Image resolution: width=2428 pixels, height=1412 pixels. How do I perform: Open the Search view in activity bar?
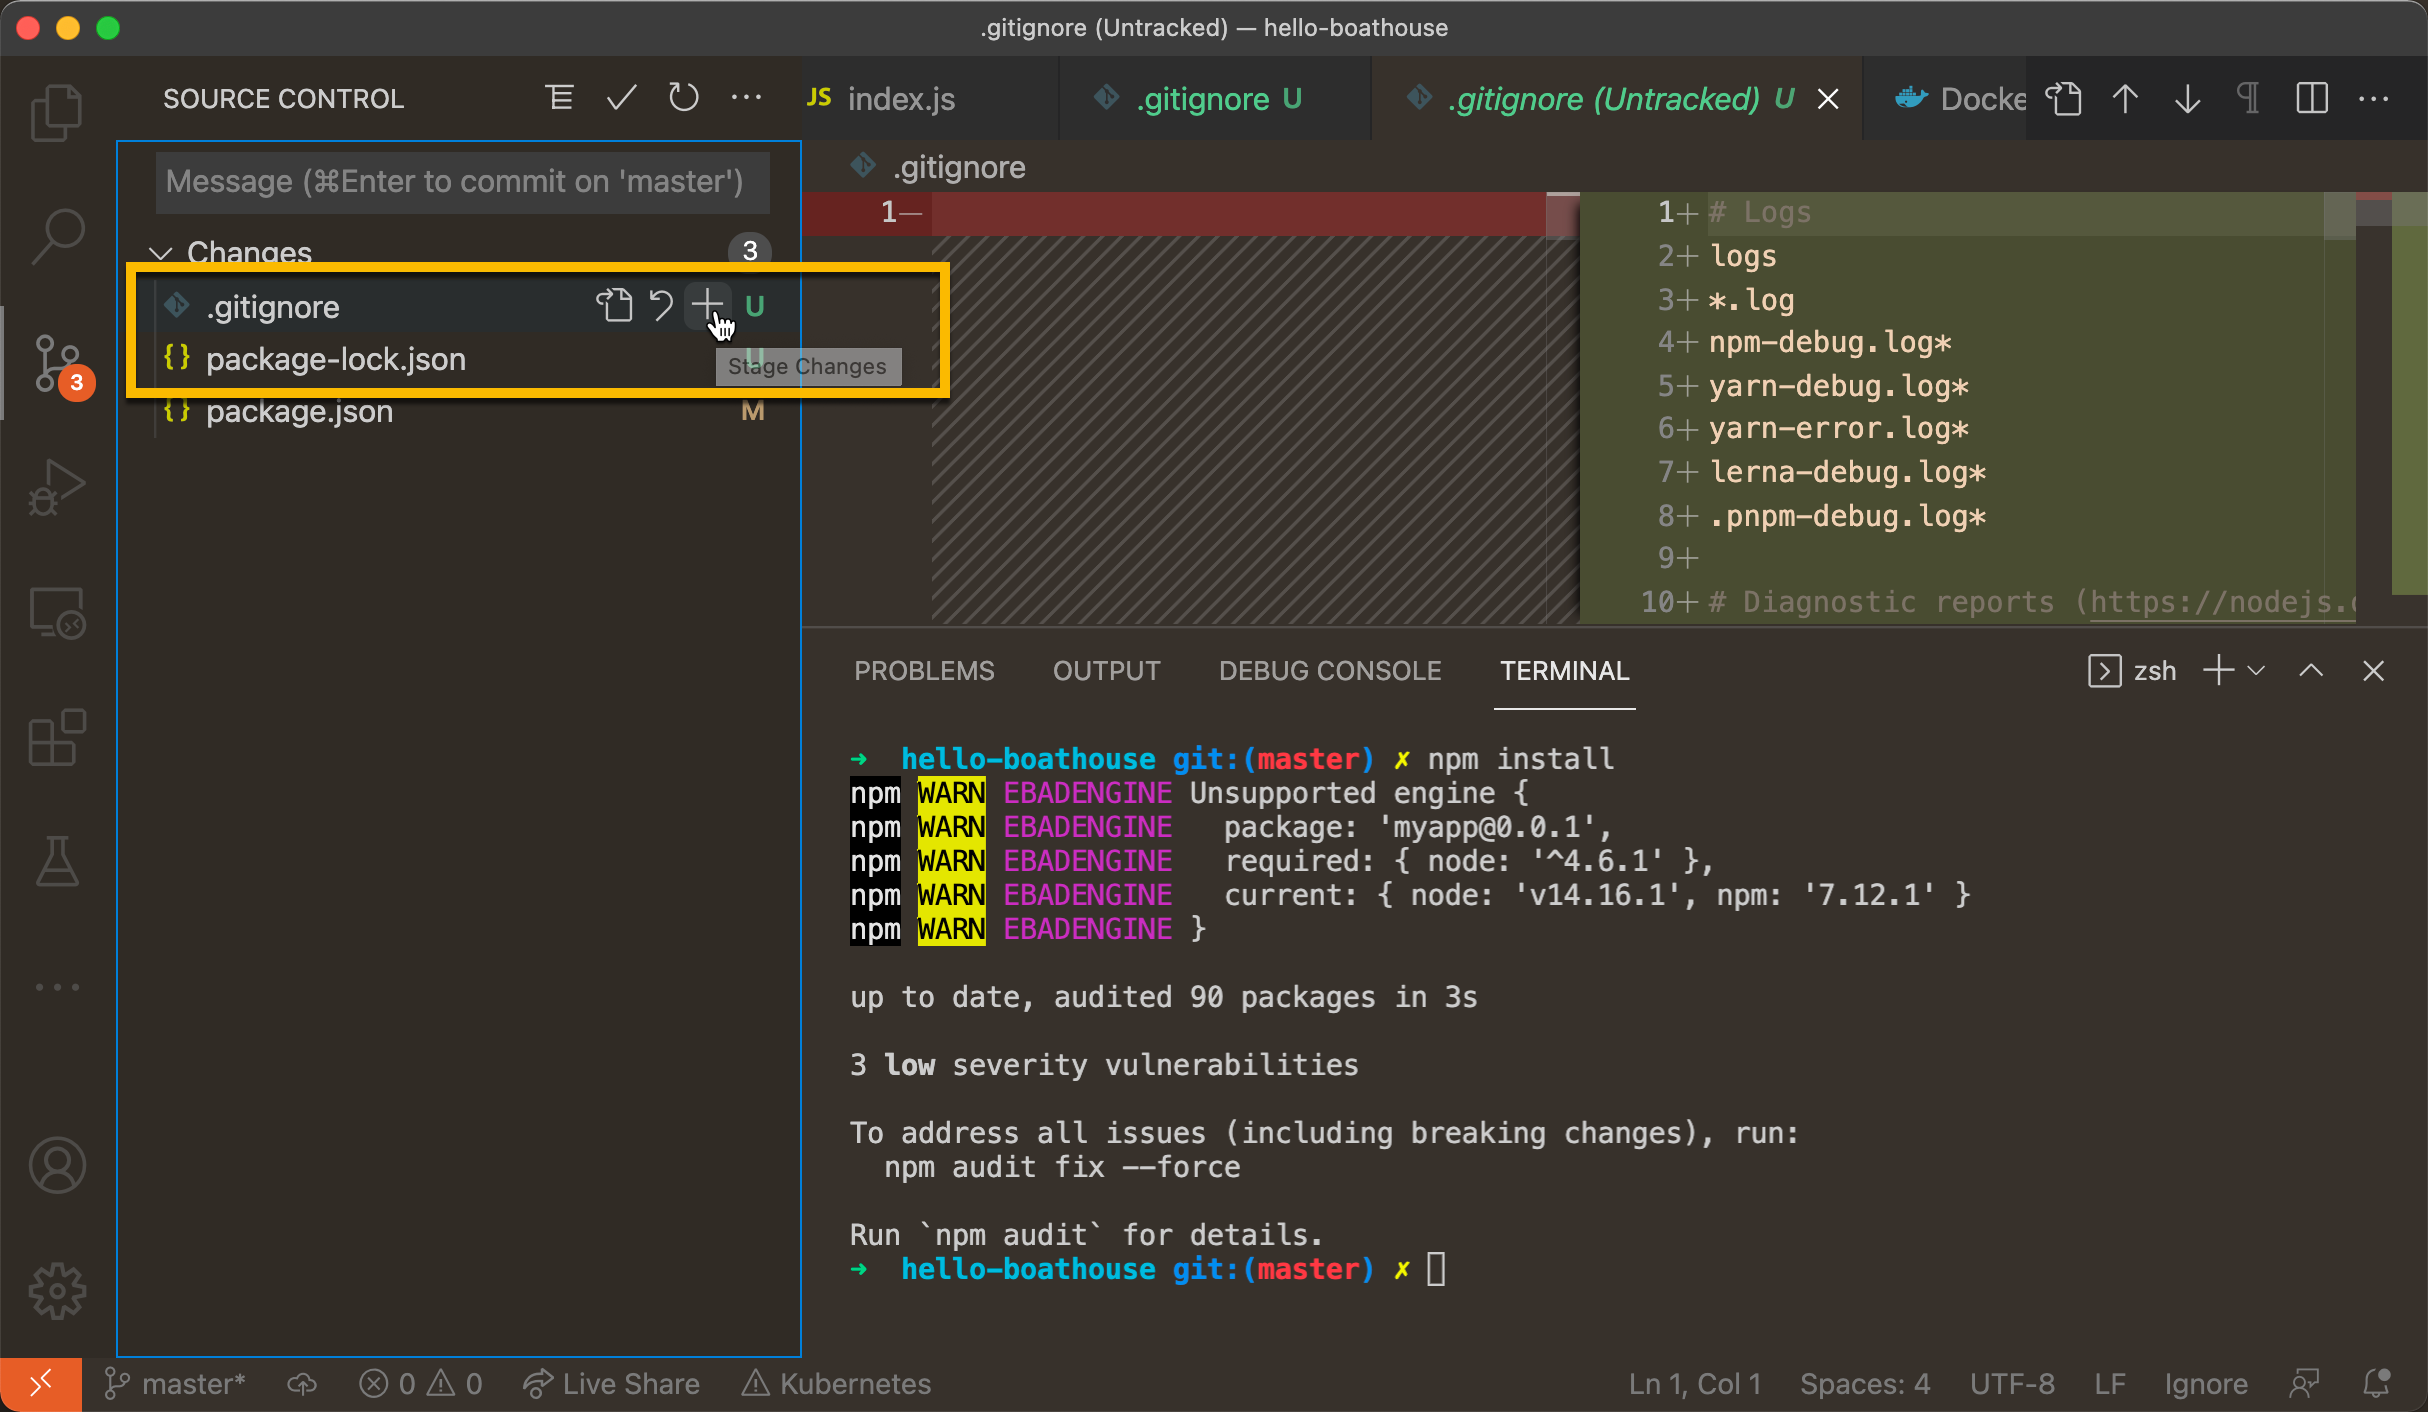(57, 236)
